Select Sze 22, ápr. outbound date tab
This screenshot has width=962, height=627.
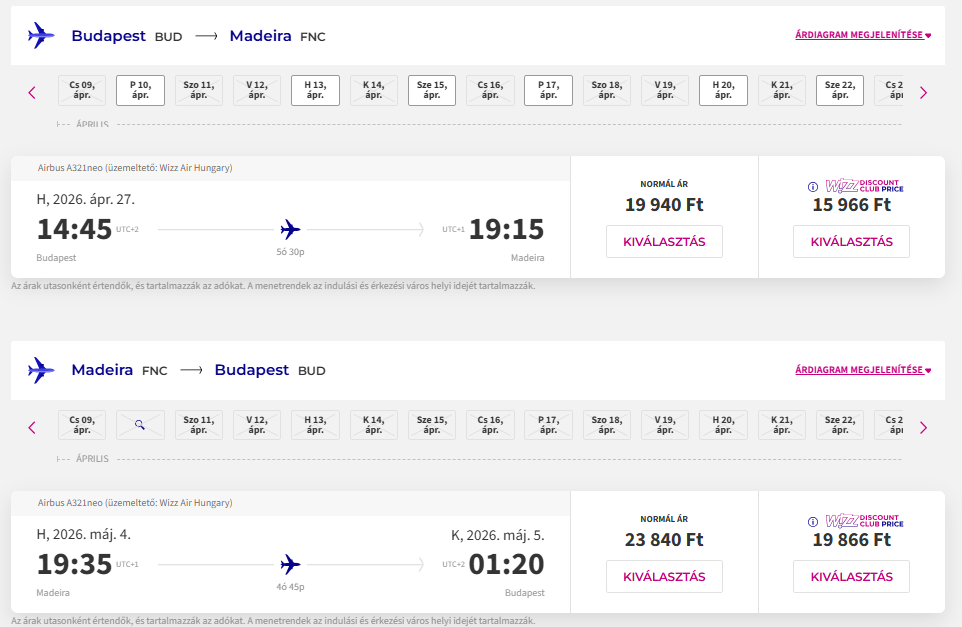840,91
